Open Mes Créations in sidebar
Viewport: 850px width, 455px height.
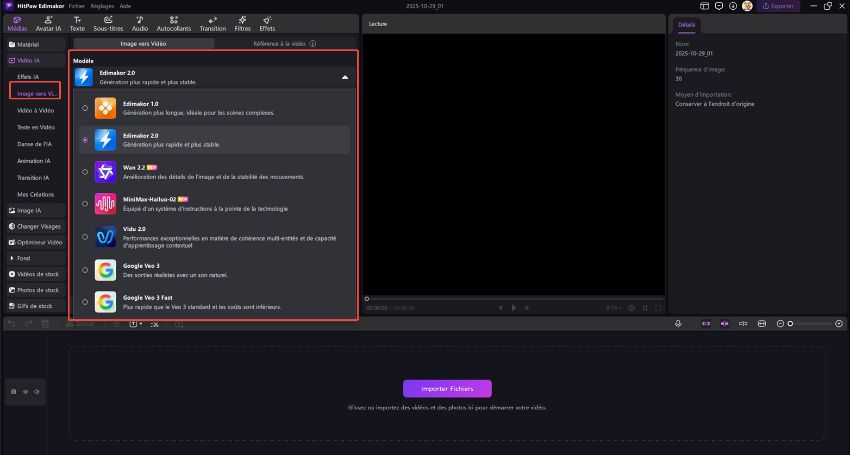point(36,195)
